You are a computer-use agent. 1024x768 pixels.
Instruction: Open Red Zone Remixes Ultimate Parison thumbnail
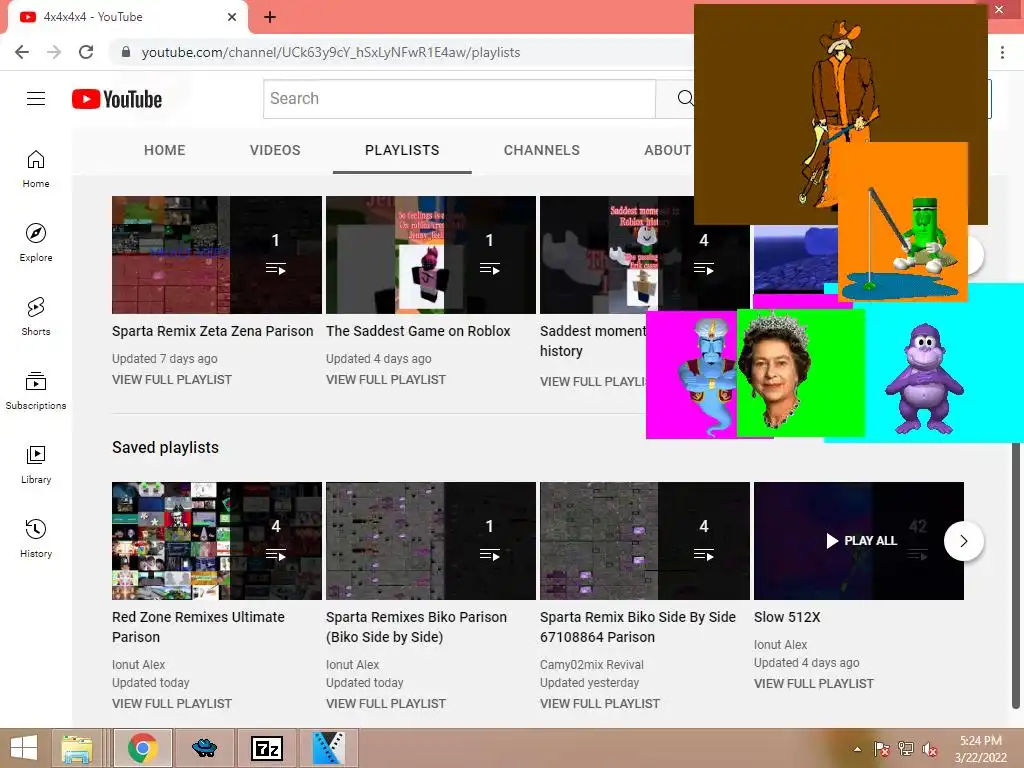click(217, 541)
